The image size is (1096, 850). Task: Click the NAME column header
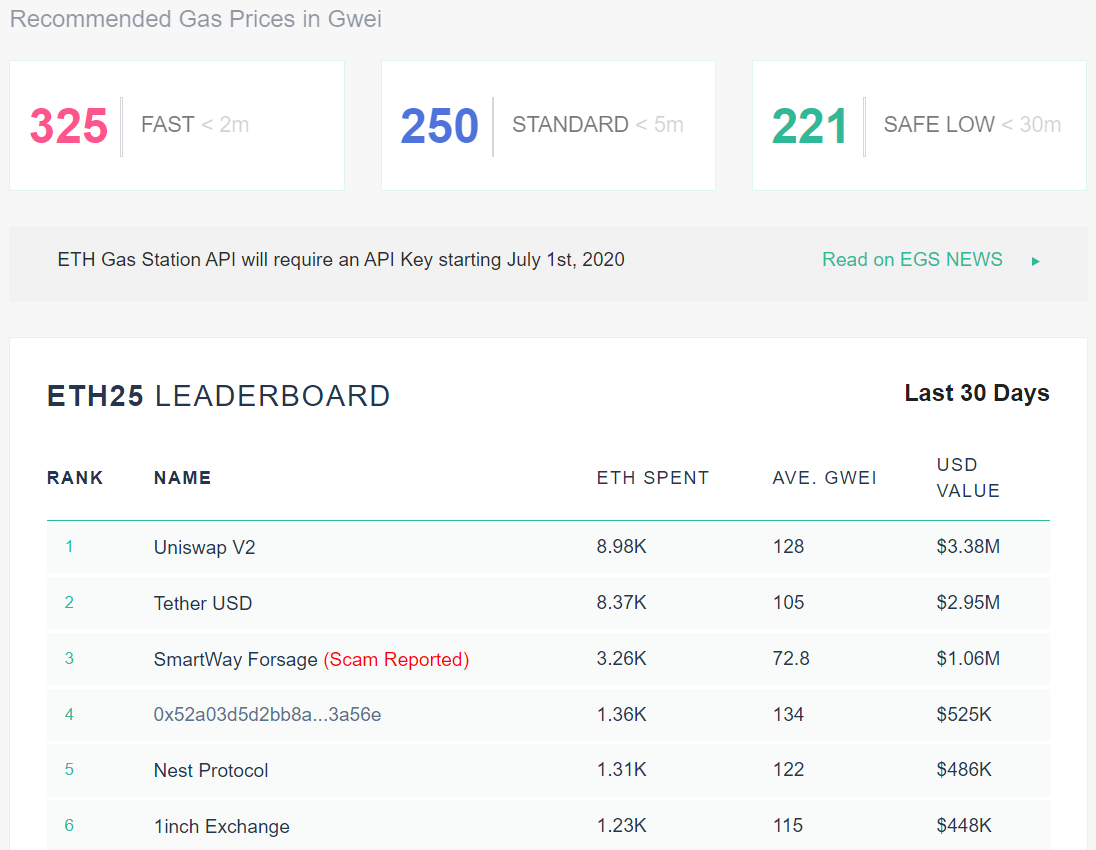[182, 478]
